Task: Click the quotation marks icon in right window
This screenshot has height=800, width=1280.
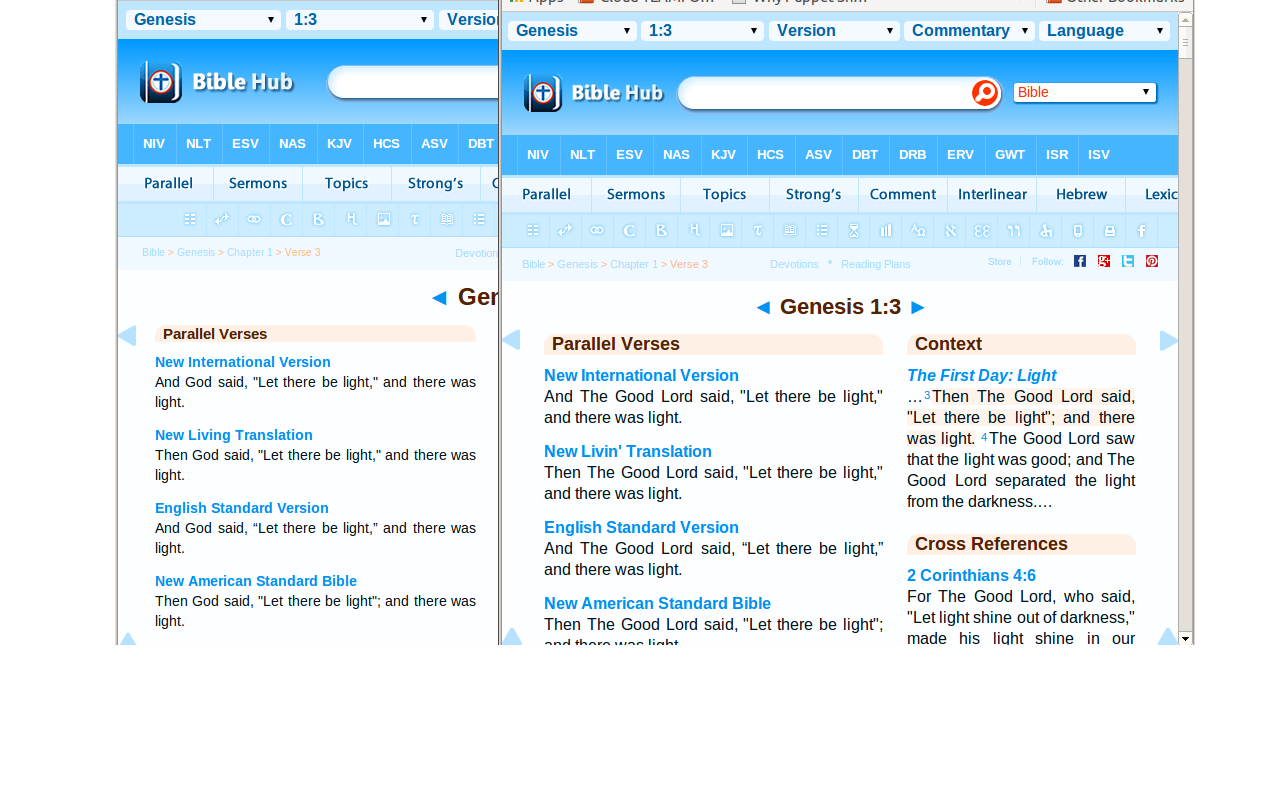Action: (1014, 231)
